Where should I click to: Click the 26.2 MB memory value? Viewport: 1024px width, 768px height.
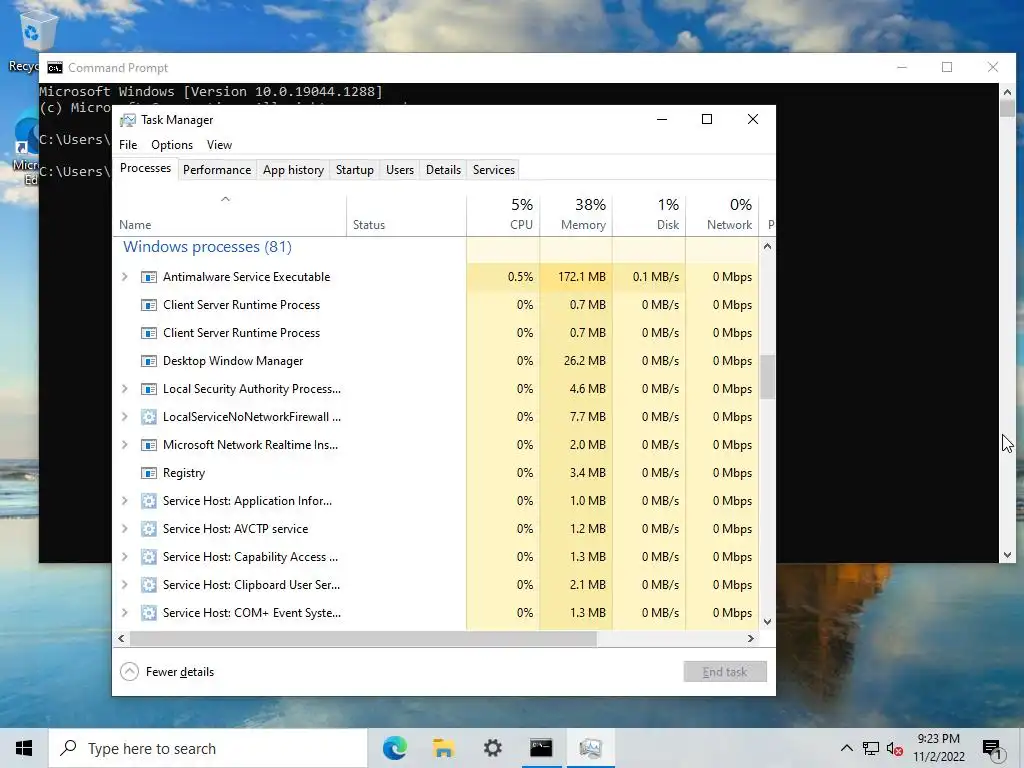[x=584, y=361]
